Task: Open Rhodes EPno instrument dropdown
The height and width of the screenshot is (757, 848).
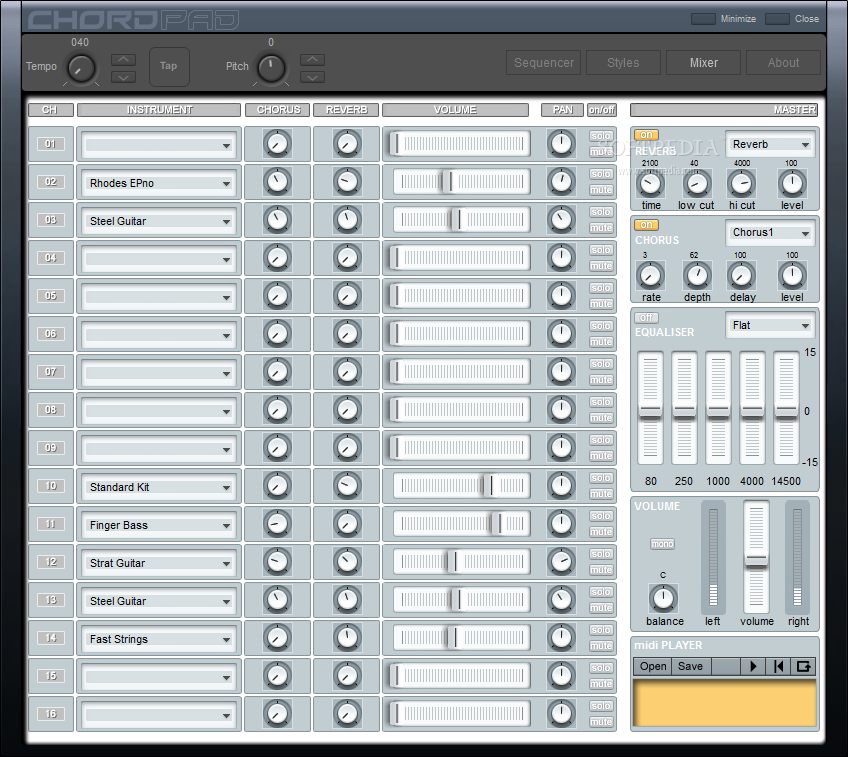Action: coord(160,183)
